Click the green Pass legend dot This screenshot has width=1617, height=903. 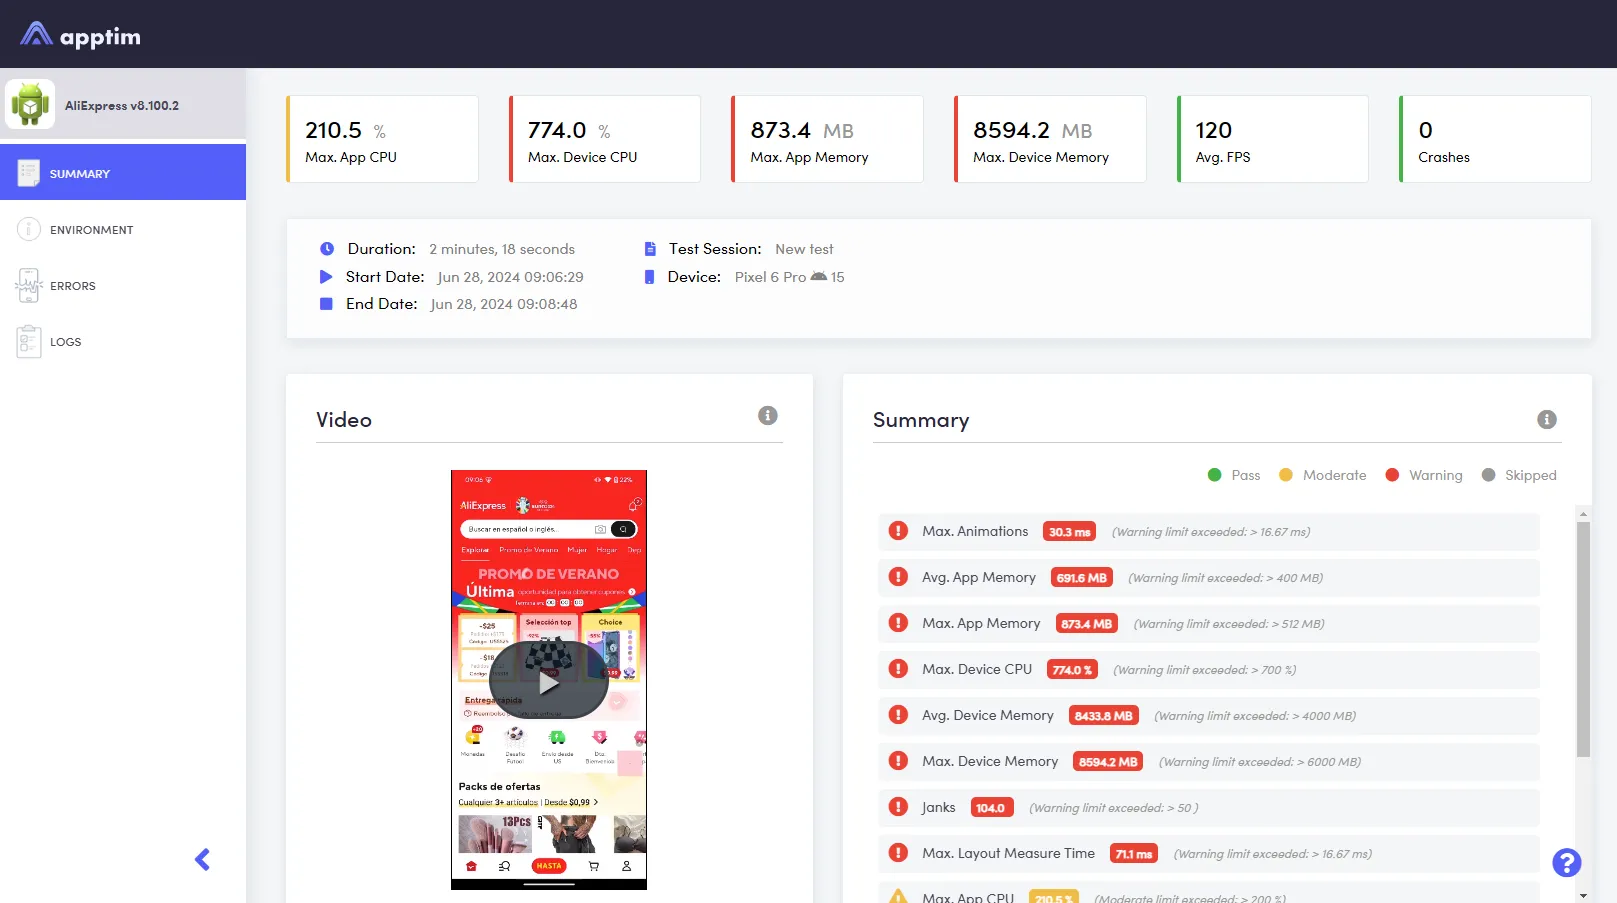(1214, 475)
